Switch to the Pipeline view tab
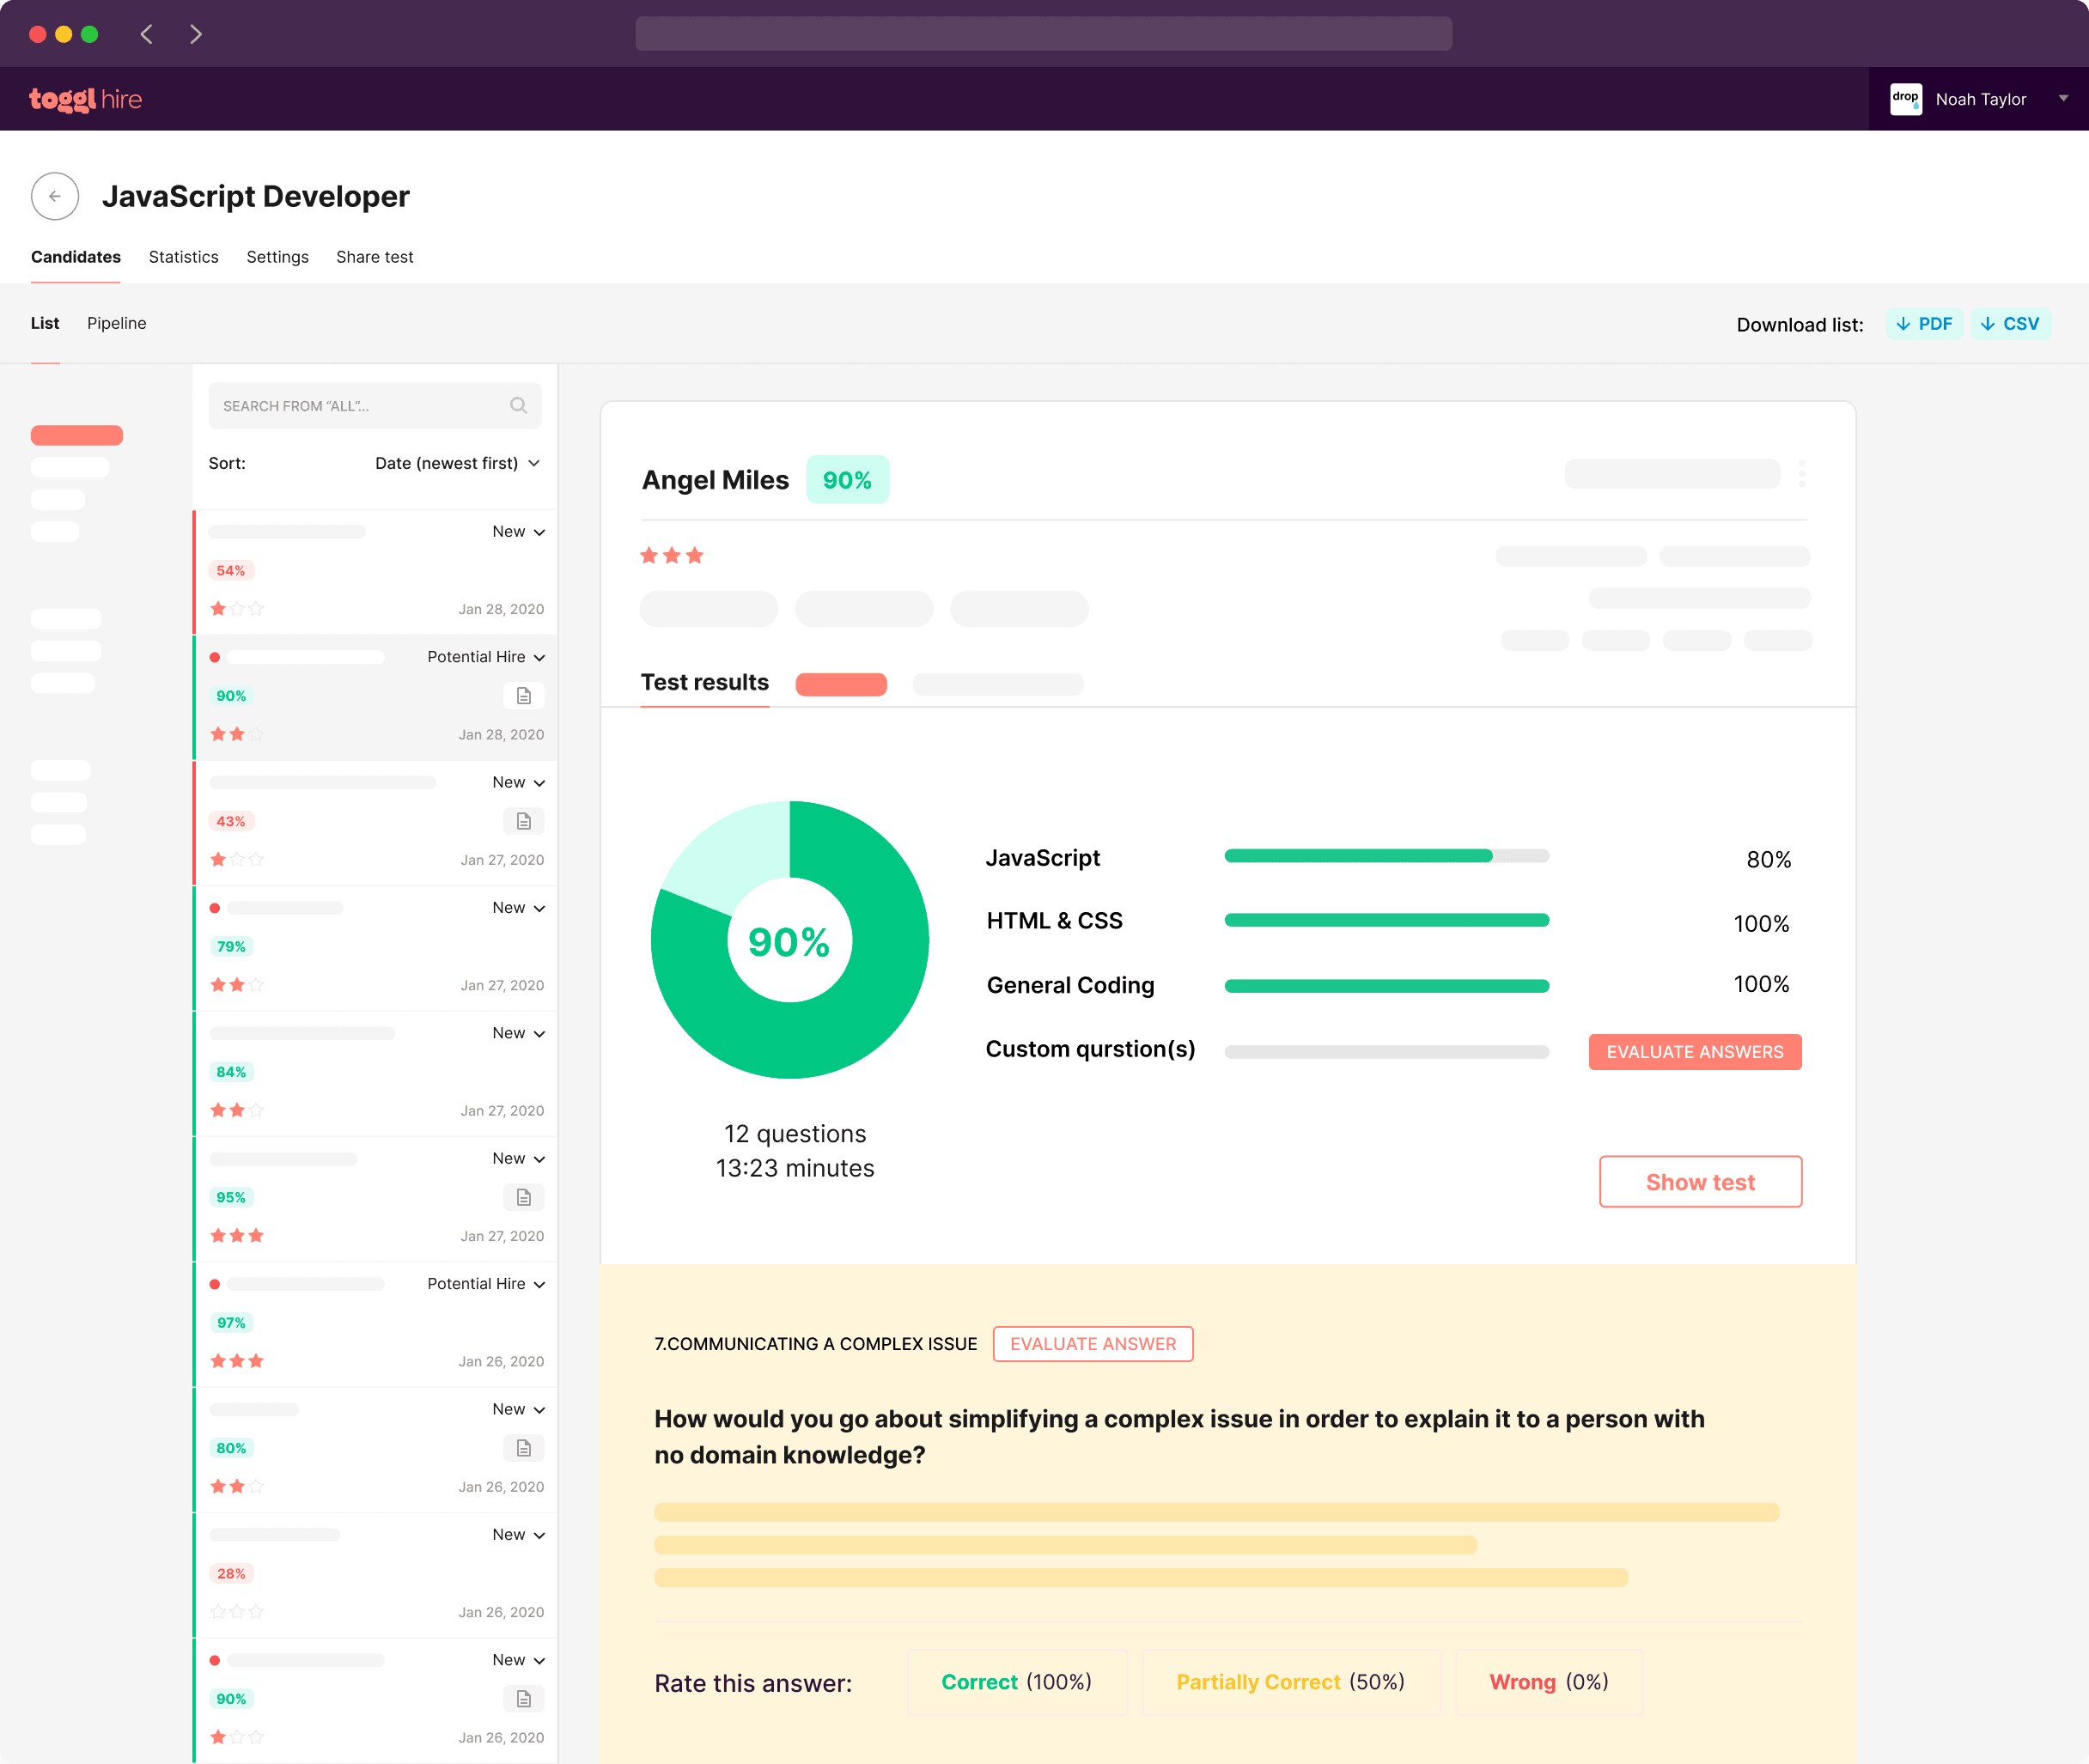This screenshot has height=1764, width=2089. tap(117, 322)
